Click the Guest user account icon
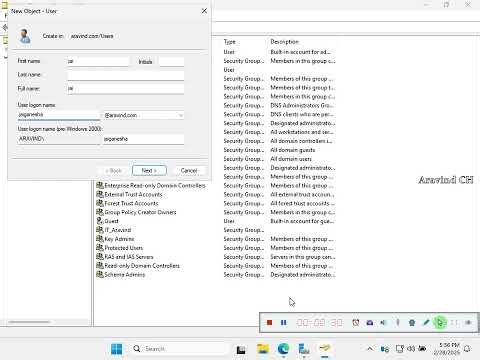Viewport: 480px width, 360px height. [x=100, y=221]
